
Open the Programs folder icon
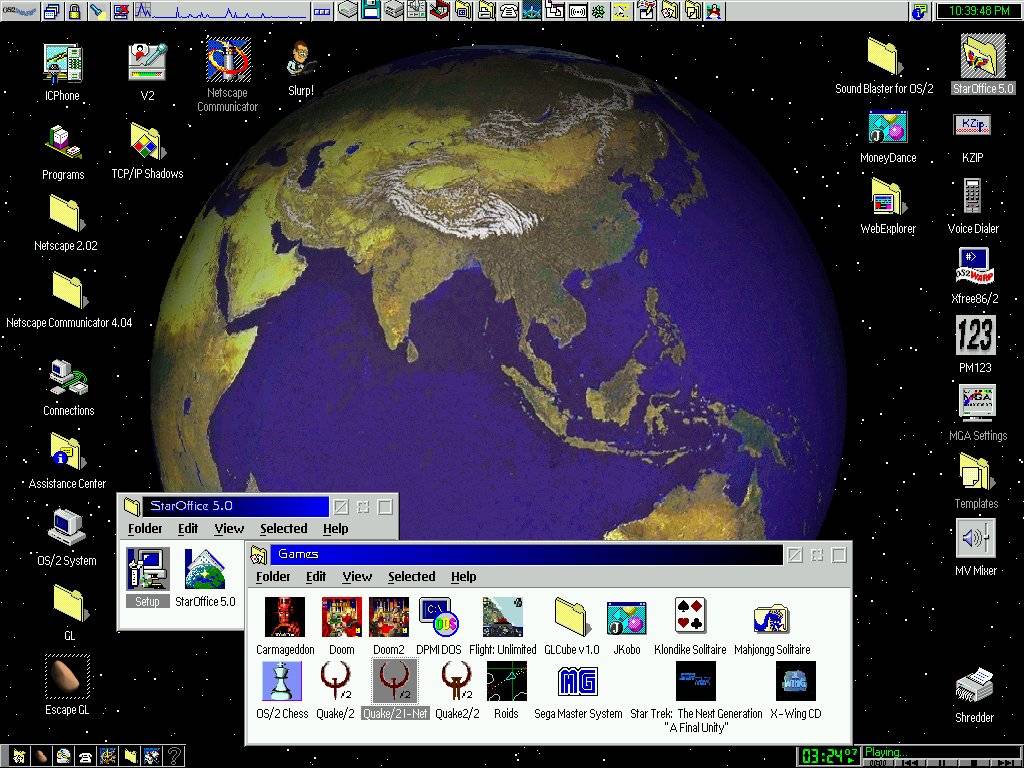pos(63,153)
